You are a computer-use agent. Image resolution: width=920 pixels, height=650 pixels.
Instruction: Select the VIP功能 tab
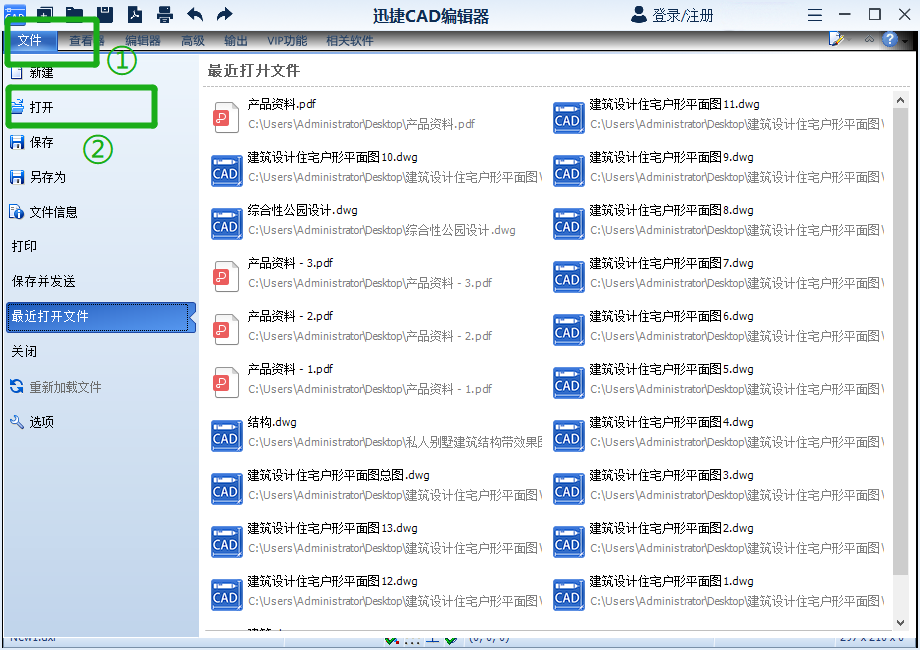[287, 41]
